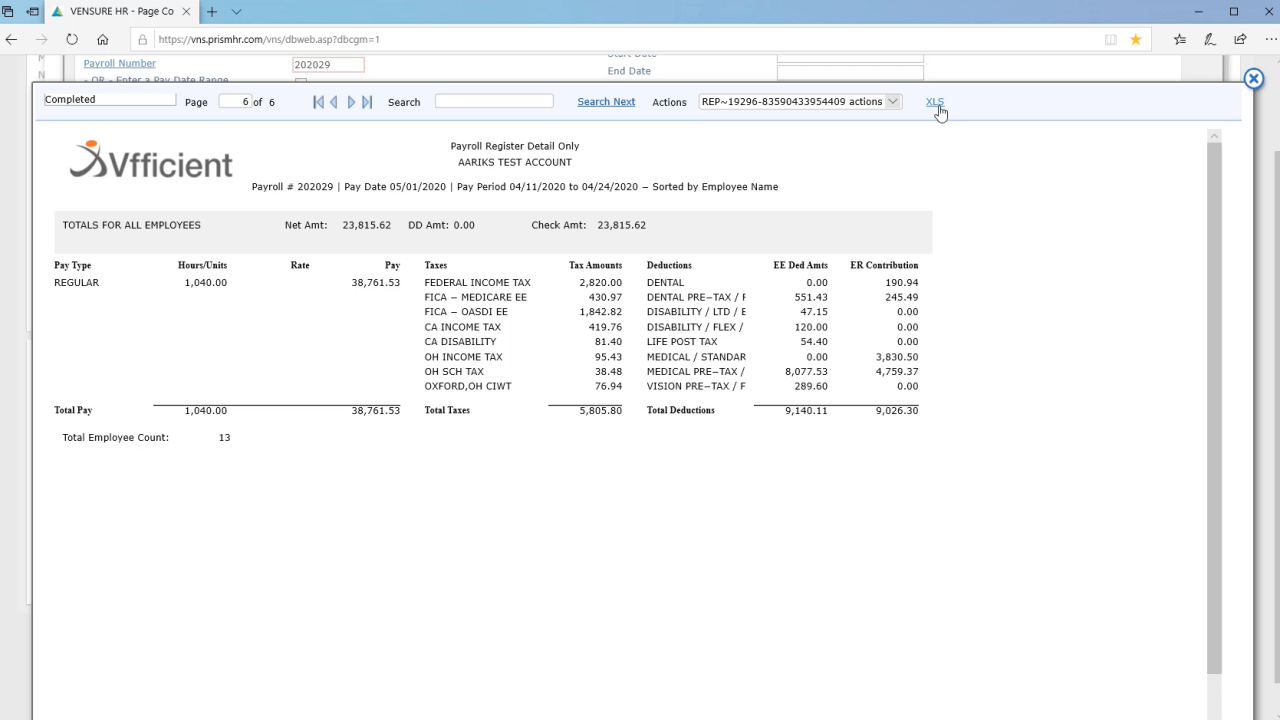
Task: Go to next report page
Action: (x=351, y=102)
